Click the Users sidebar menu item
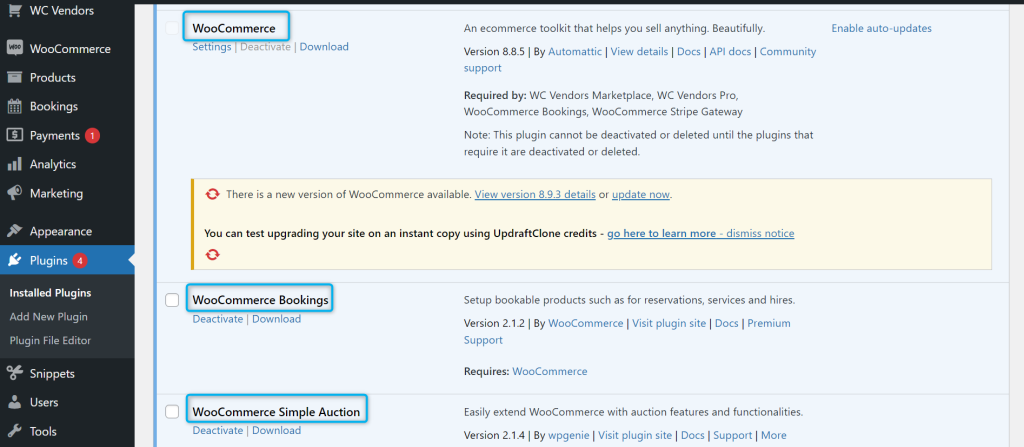 (x=44, y=403)
